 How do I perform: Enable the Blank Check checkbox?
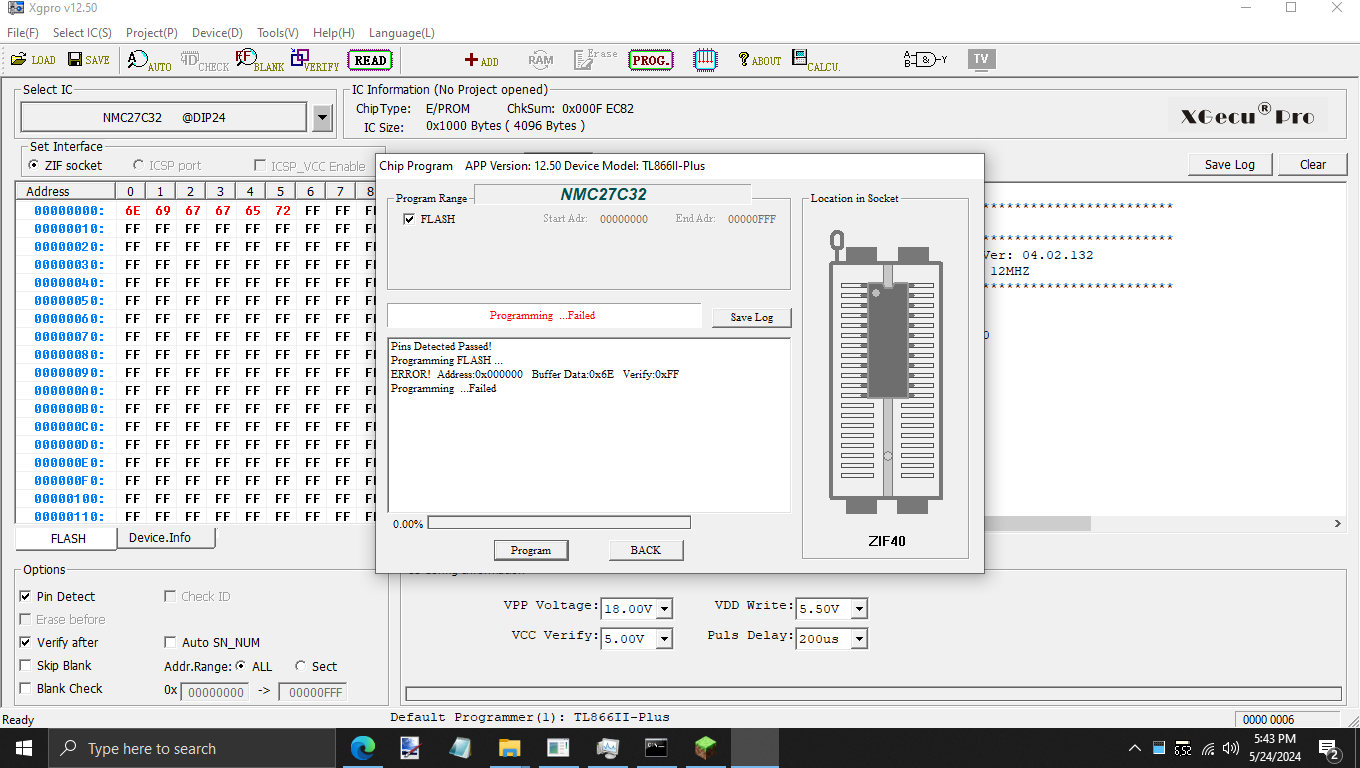coord(25,688)
